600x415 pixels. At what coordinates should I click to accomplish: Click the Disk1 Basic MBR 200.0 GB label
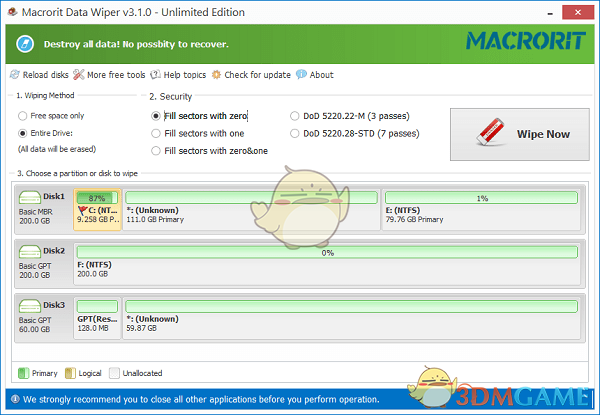point(43,210)
